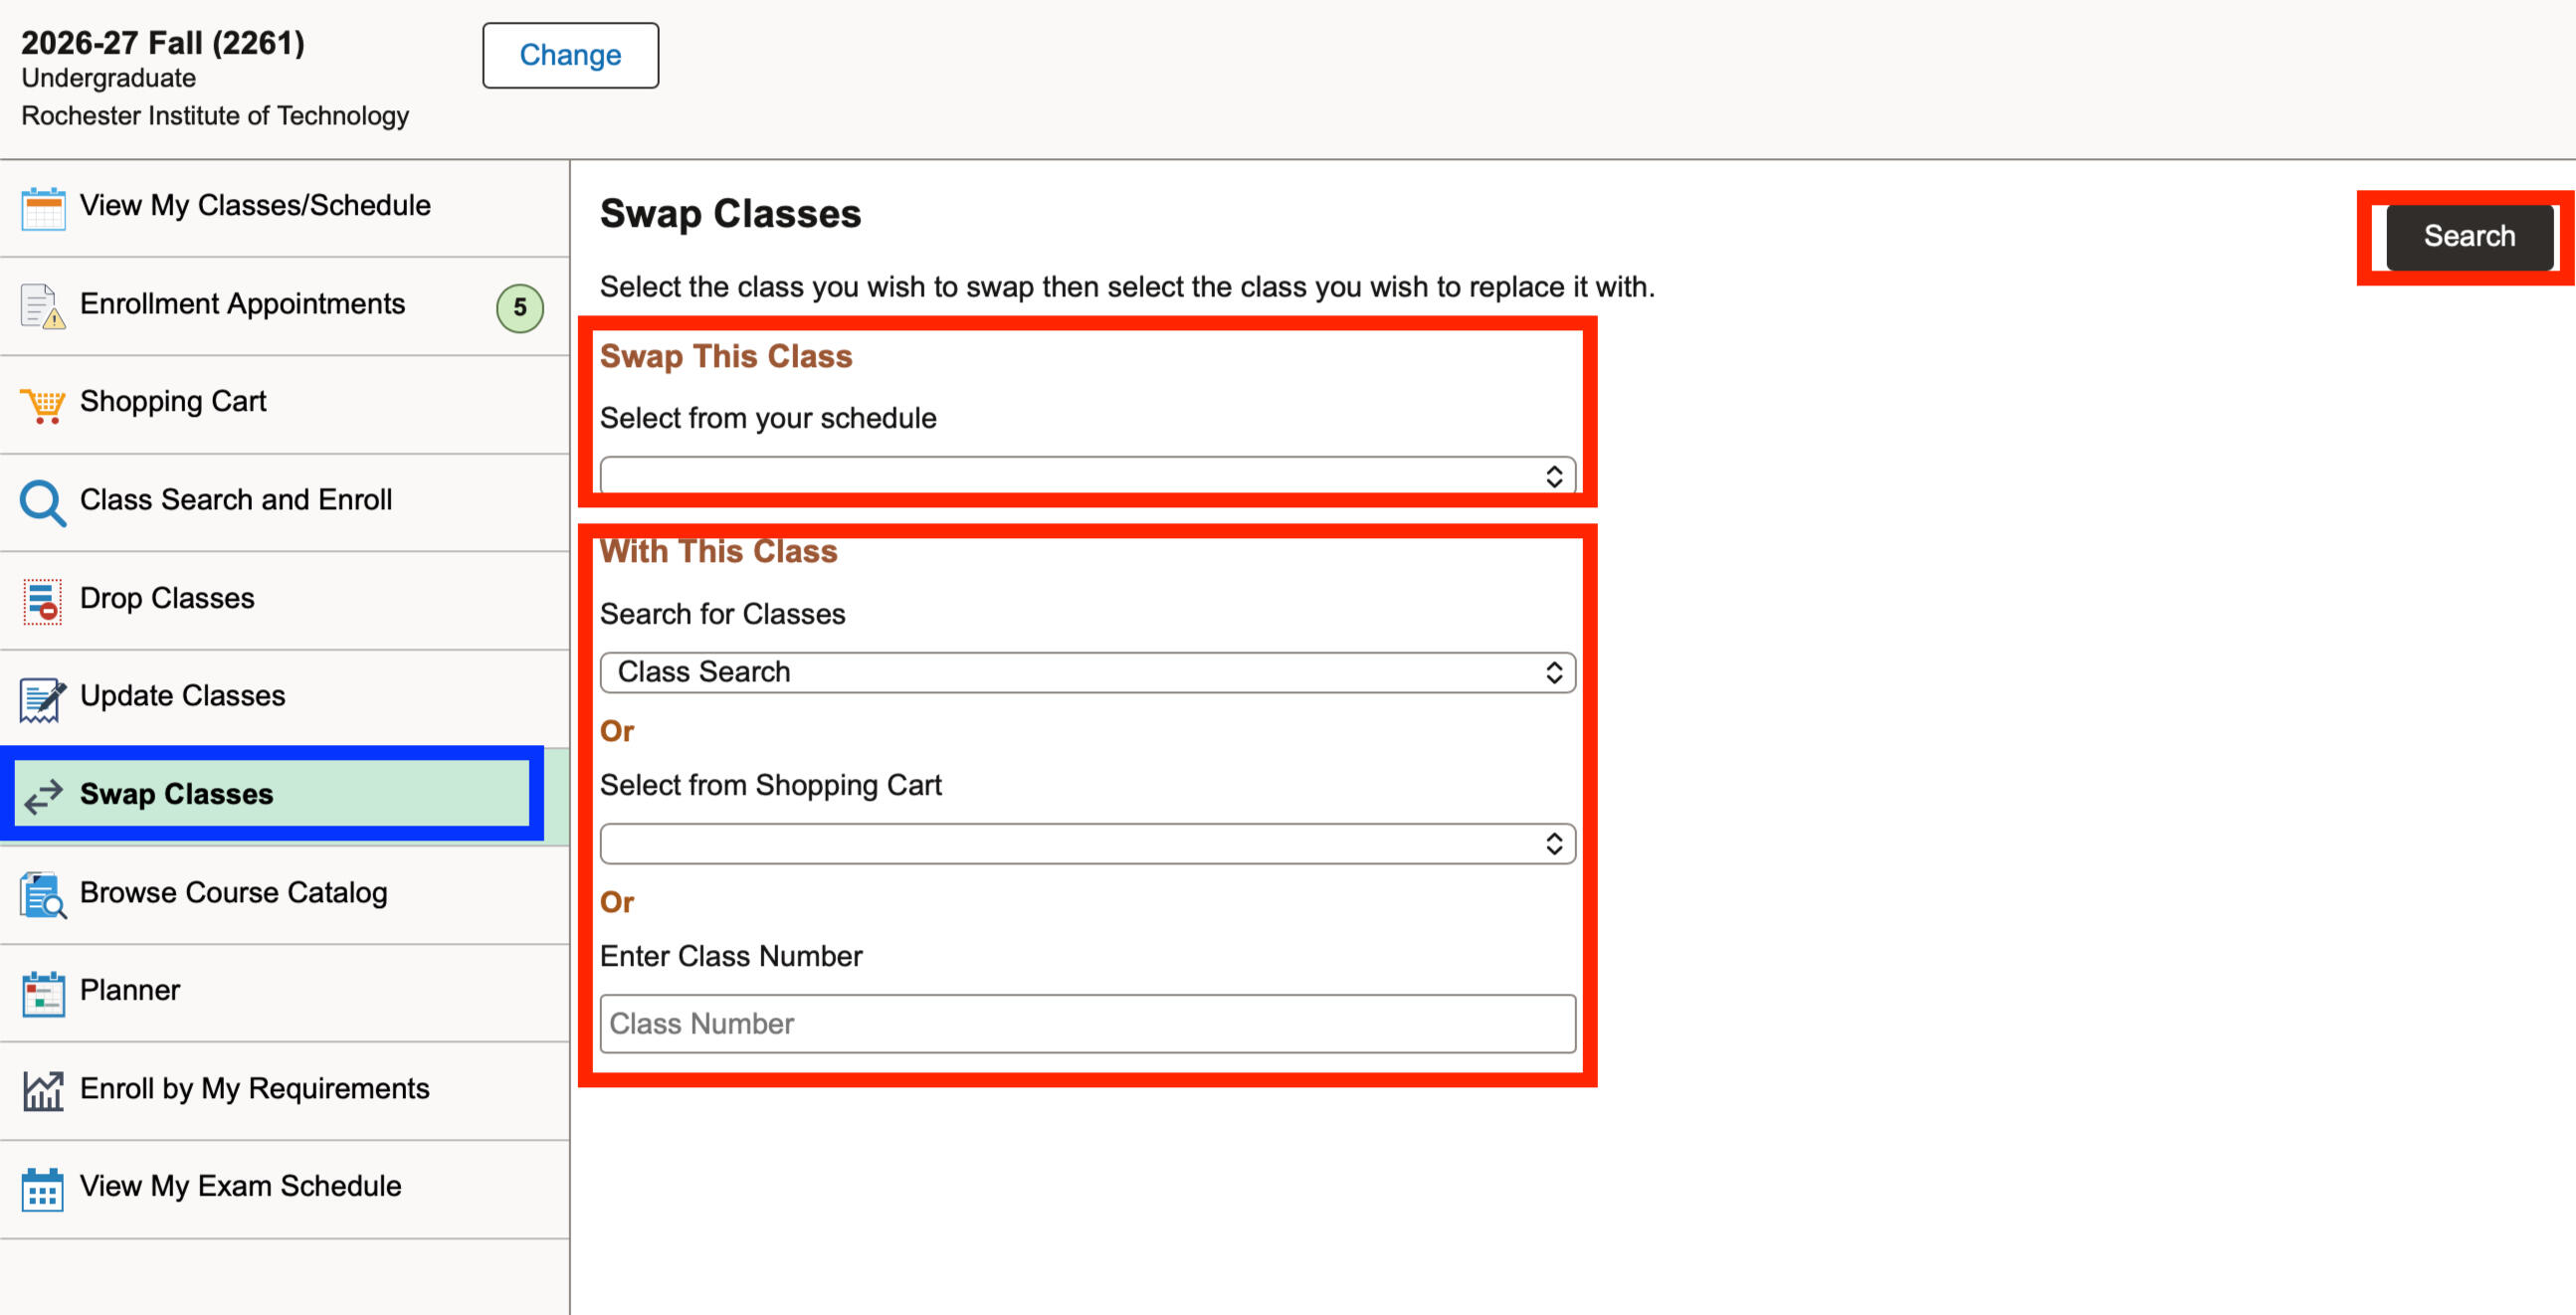
Task: Open the Select from your schedule dropdown
Action: (x=1086, y=476)
